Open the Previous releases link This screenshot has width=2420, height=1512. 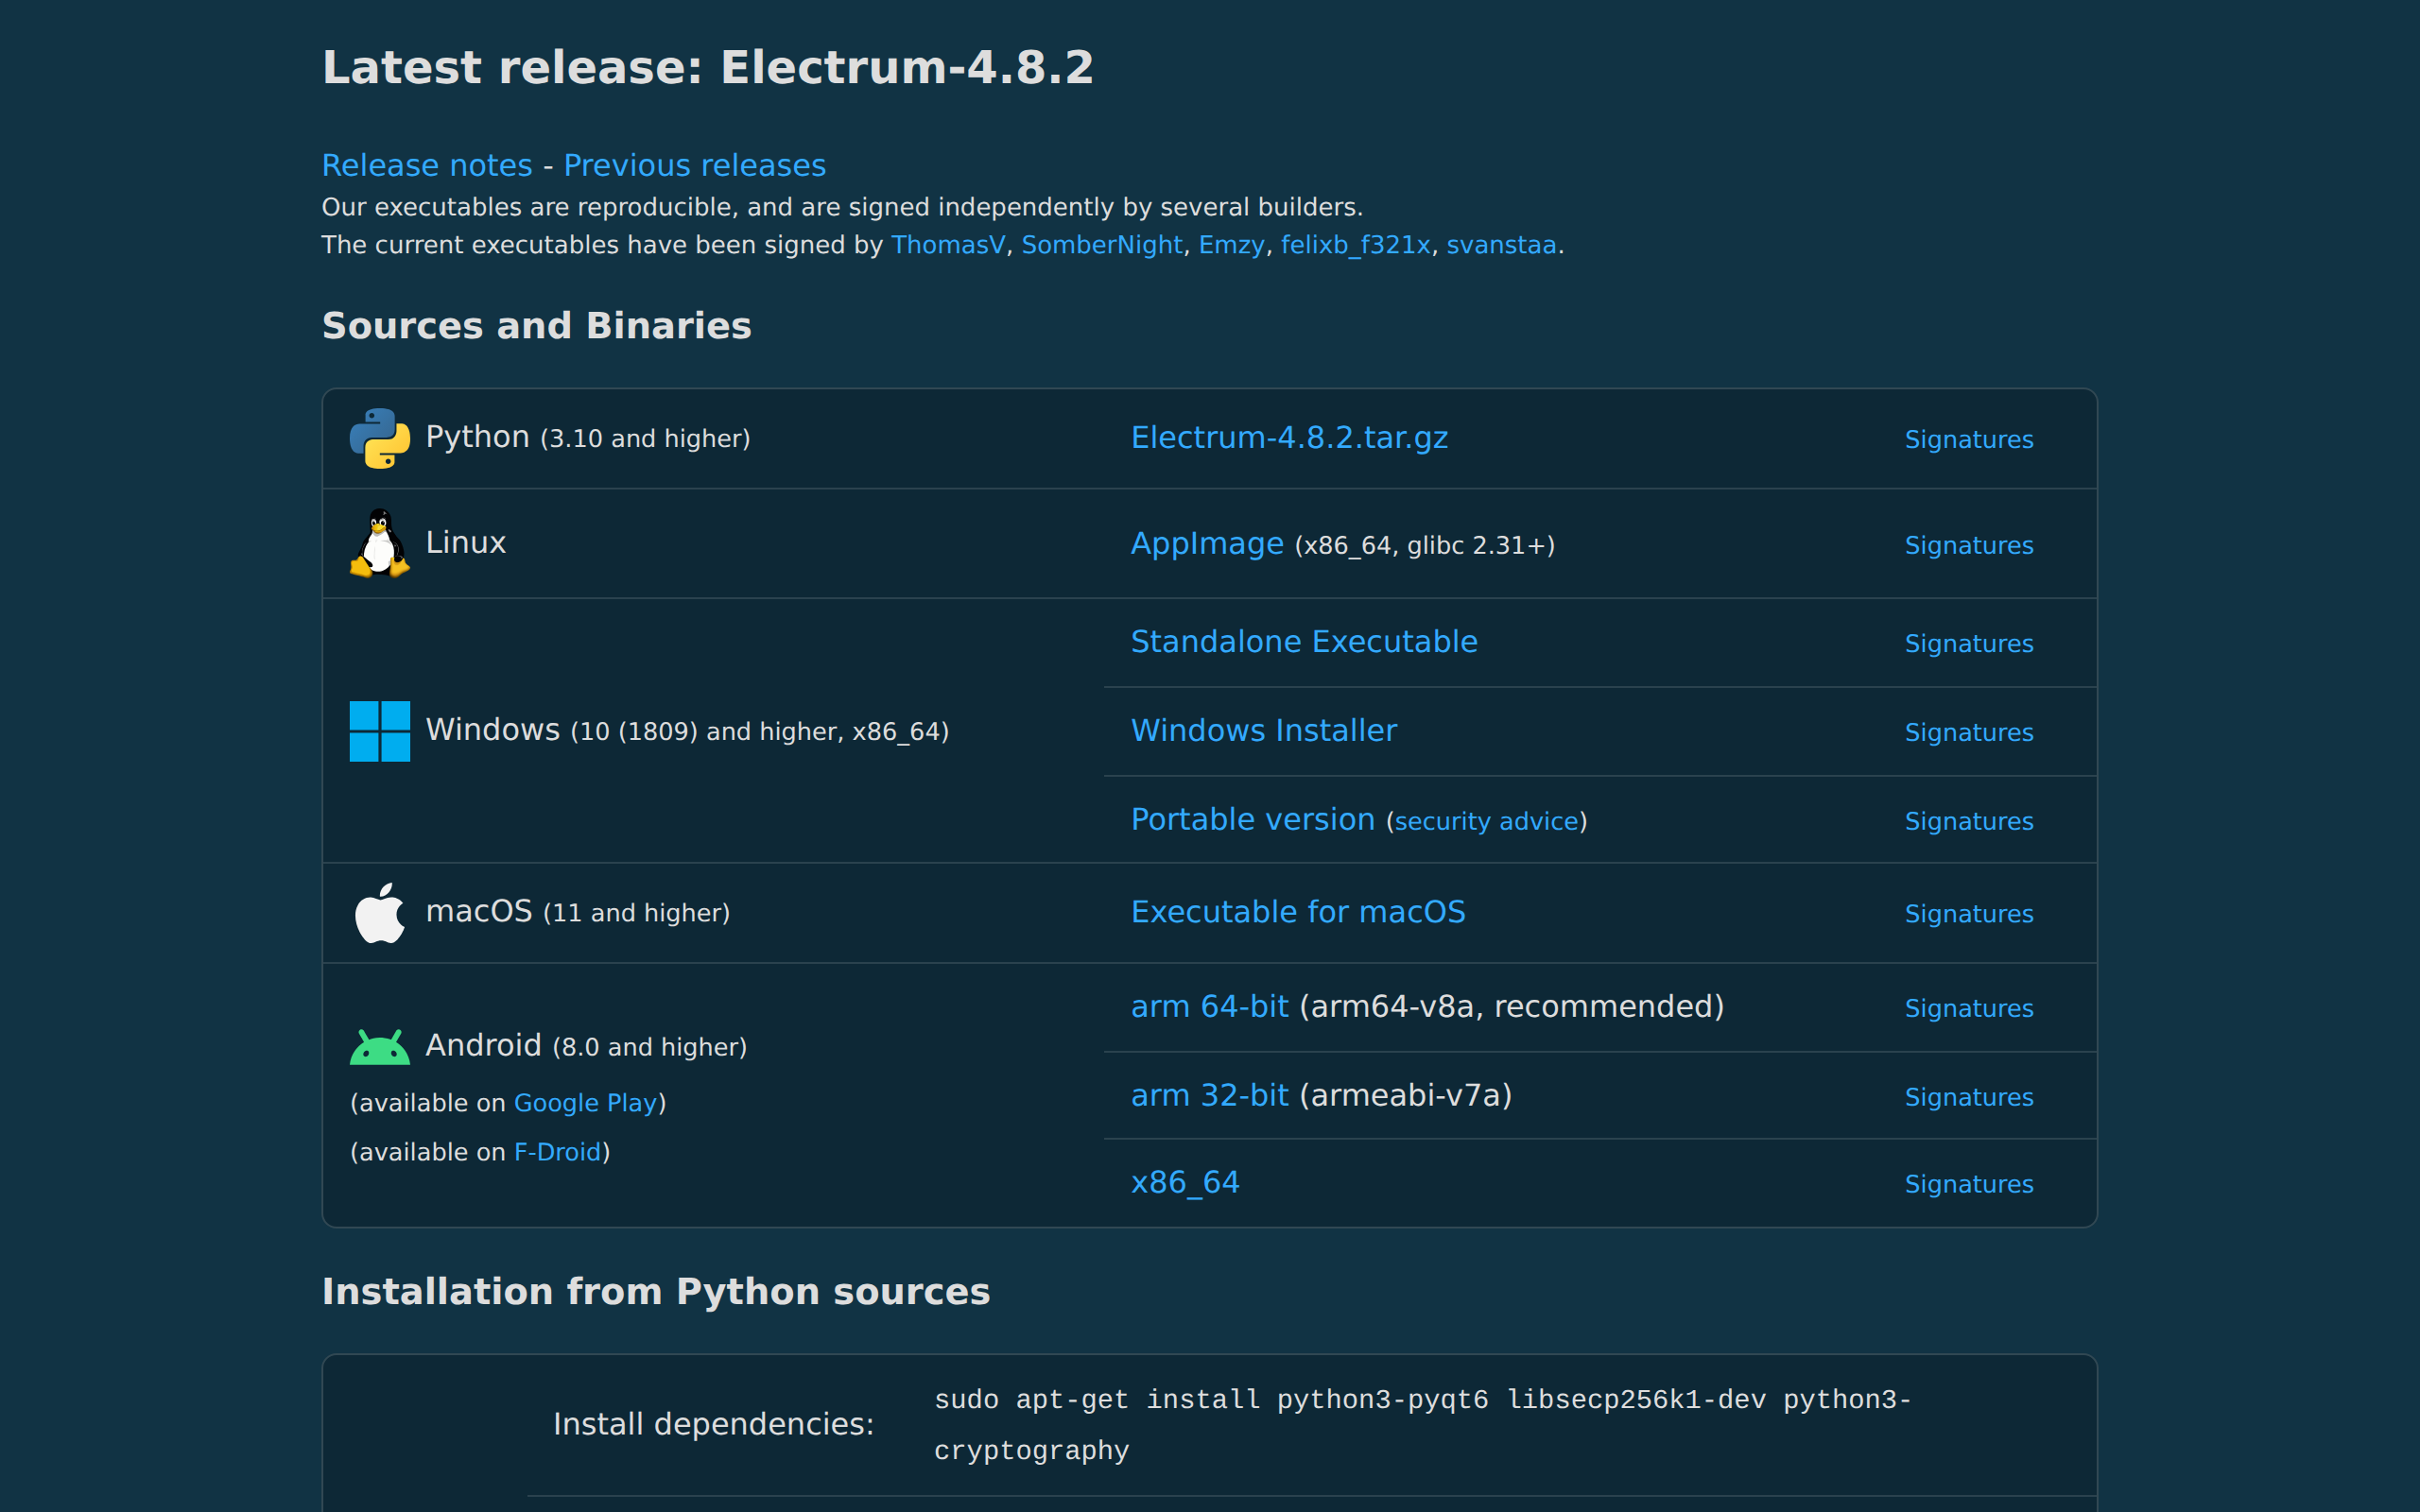(695, 165)
